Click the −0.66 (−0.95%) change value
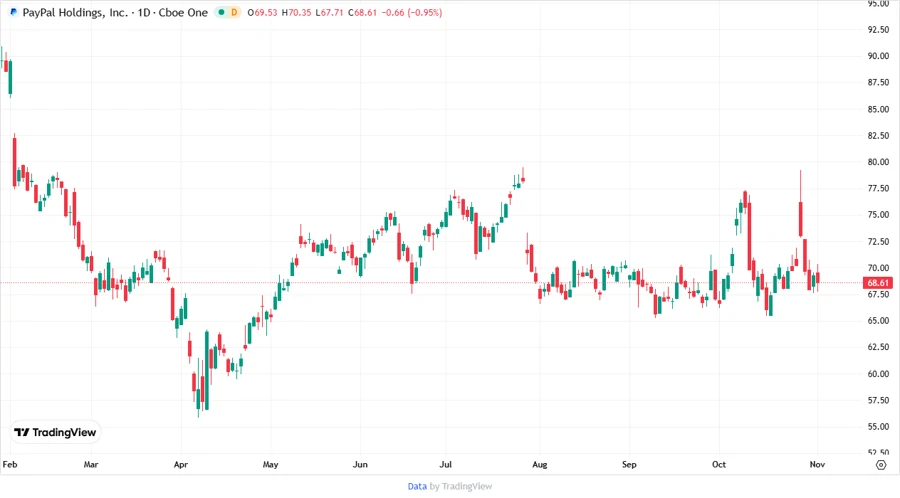This screenshot has width=900, height=498. point(412,13)
